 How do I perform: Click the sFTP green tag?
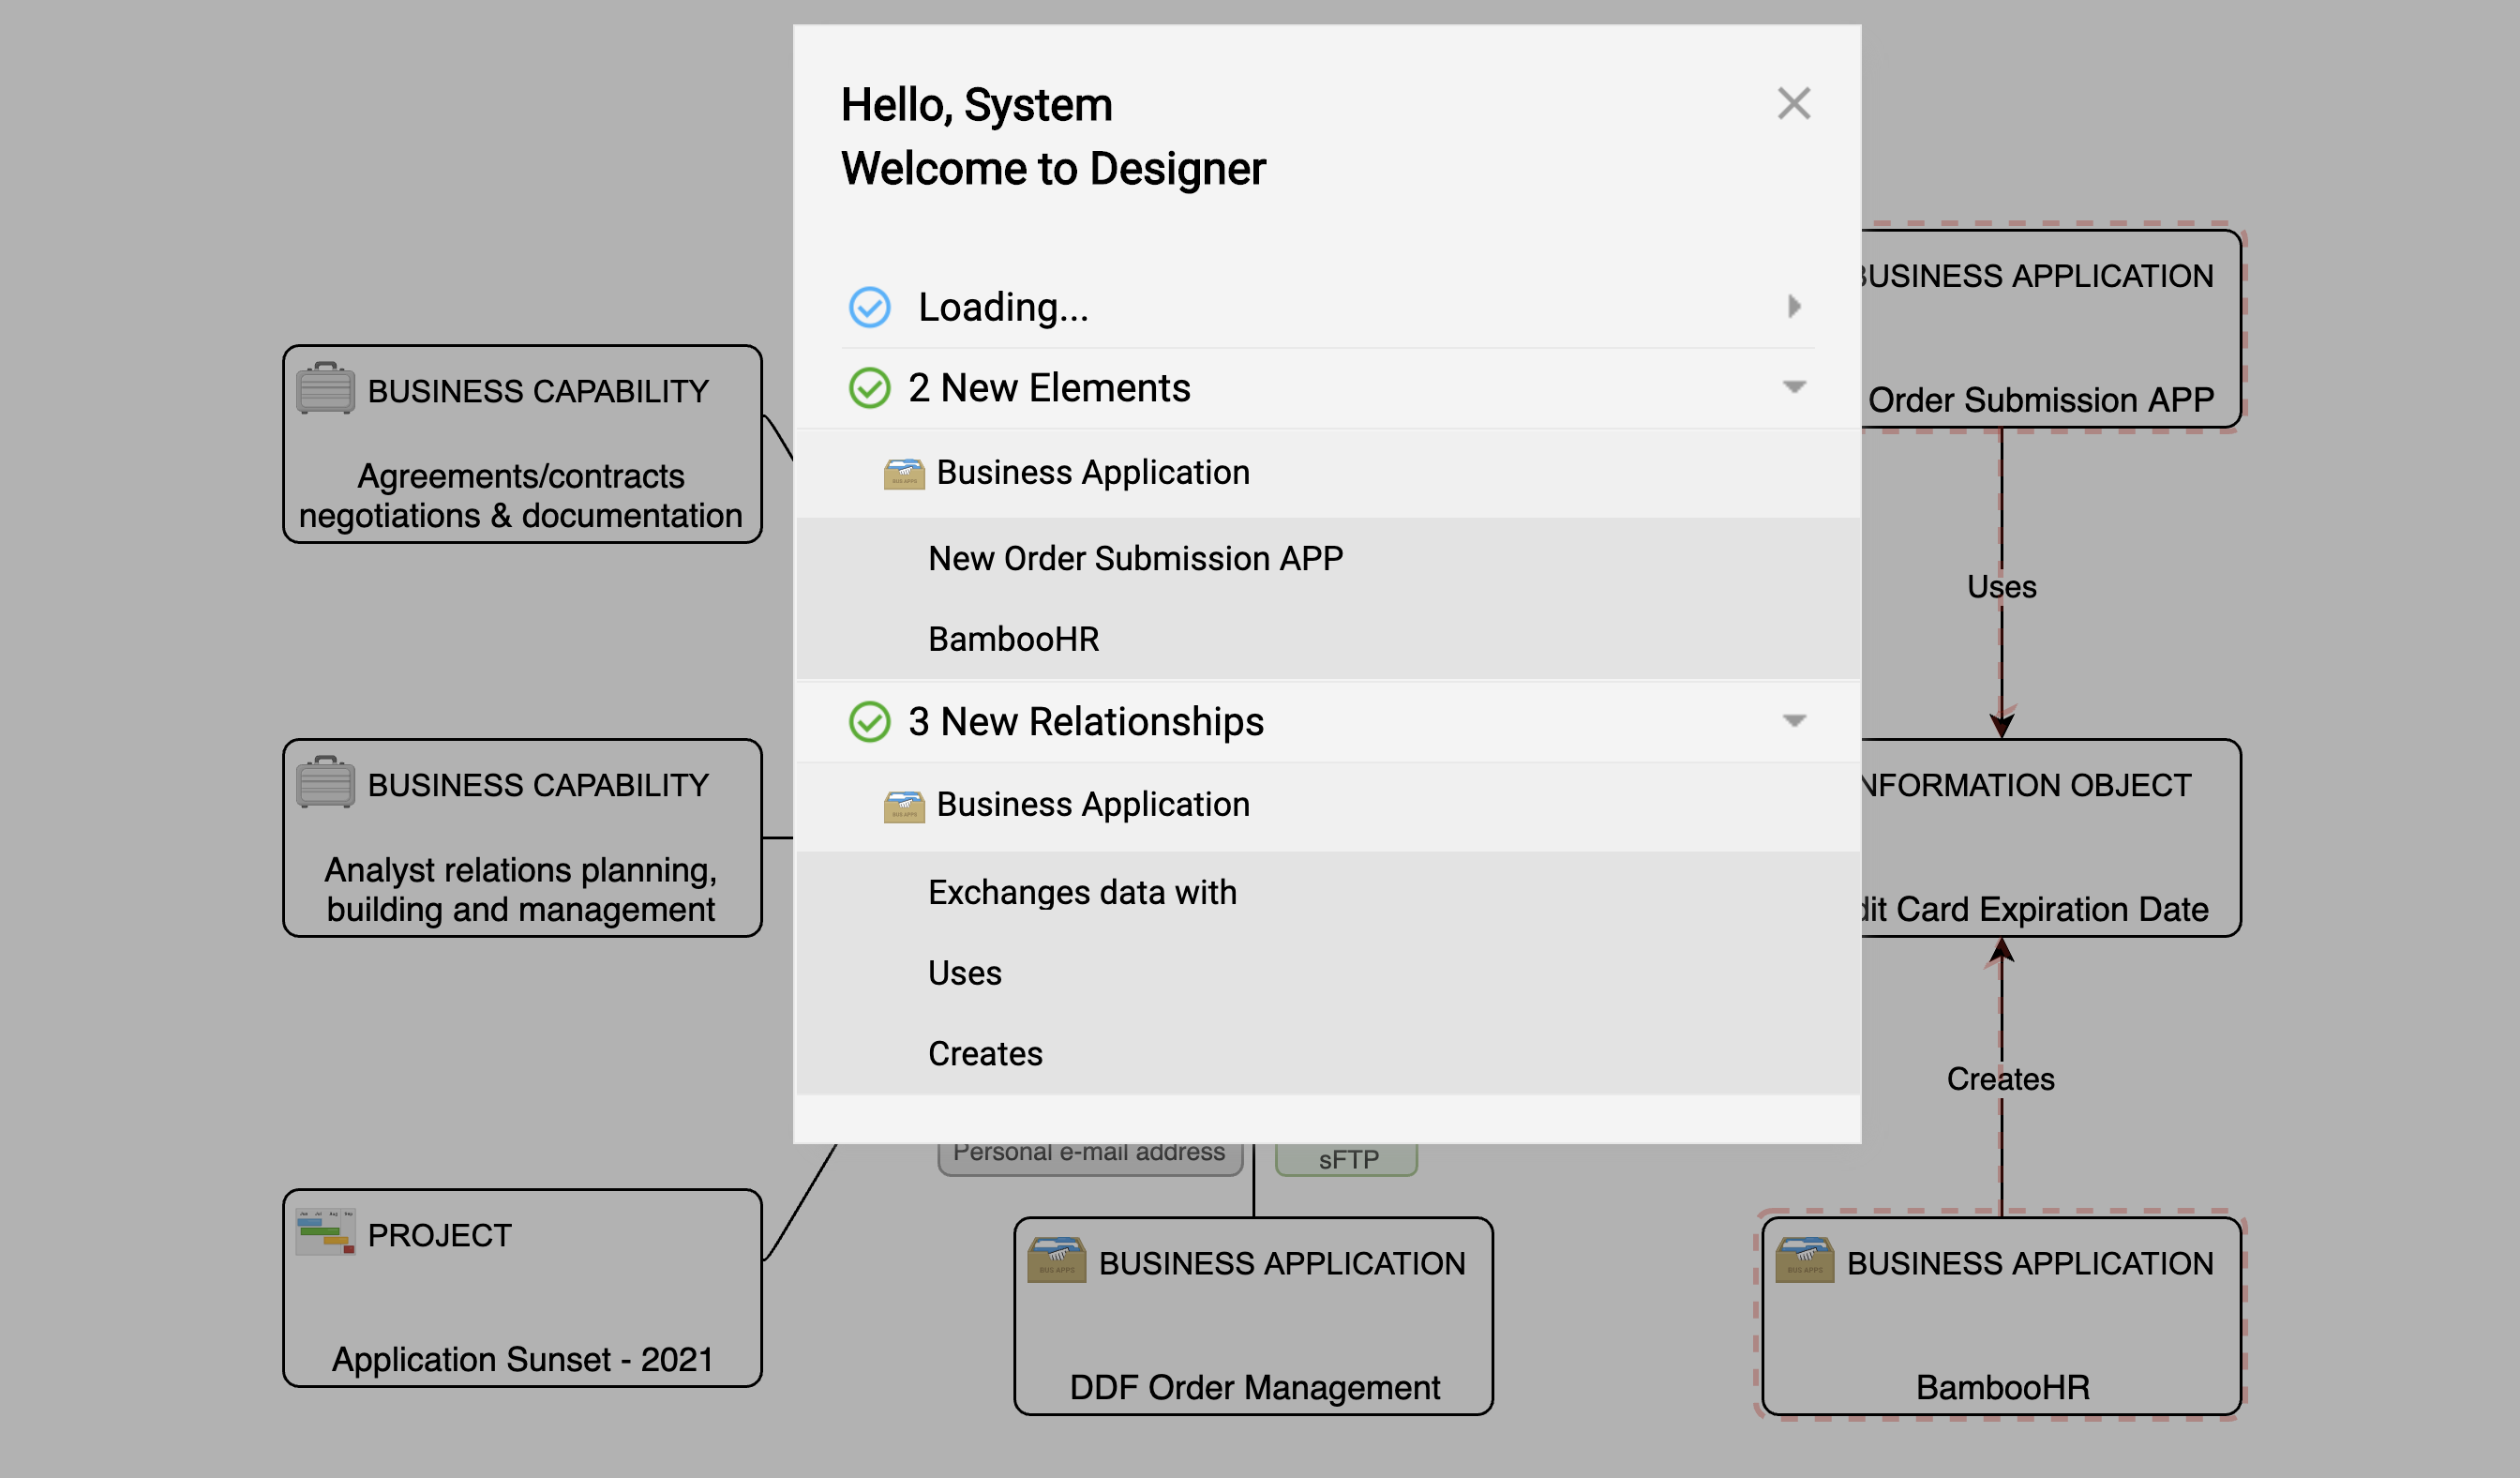(1347, 1160)
